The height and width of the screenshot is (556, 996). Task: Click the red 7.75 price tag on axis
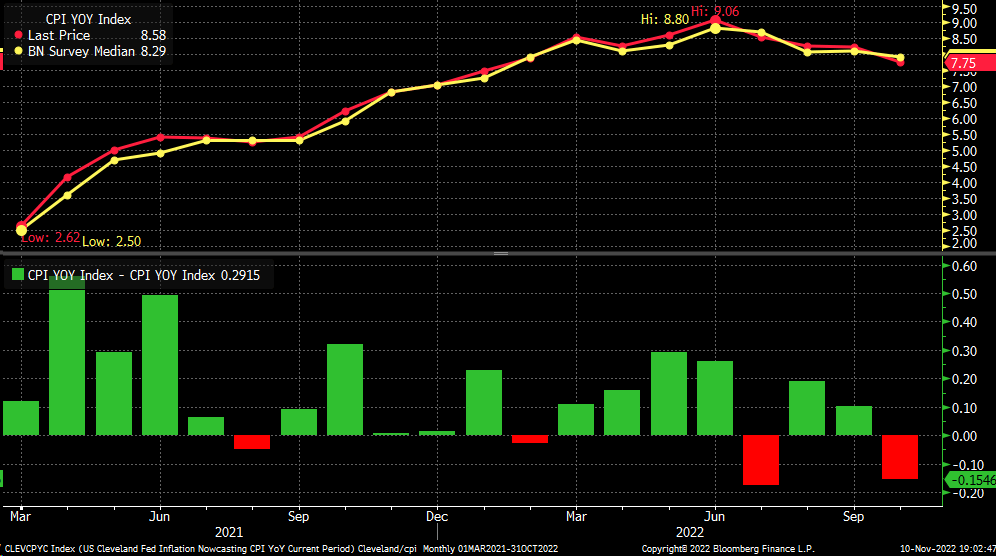pos(962,63)
